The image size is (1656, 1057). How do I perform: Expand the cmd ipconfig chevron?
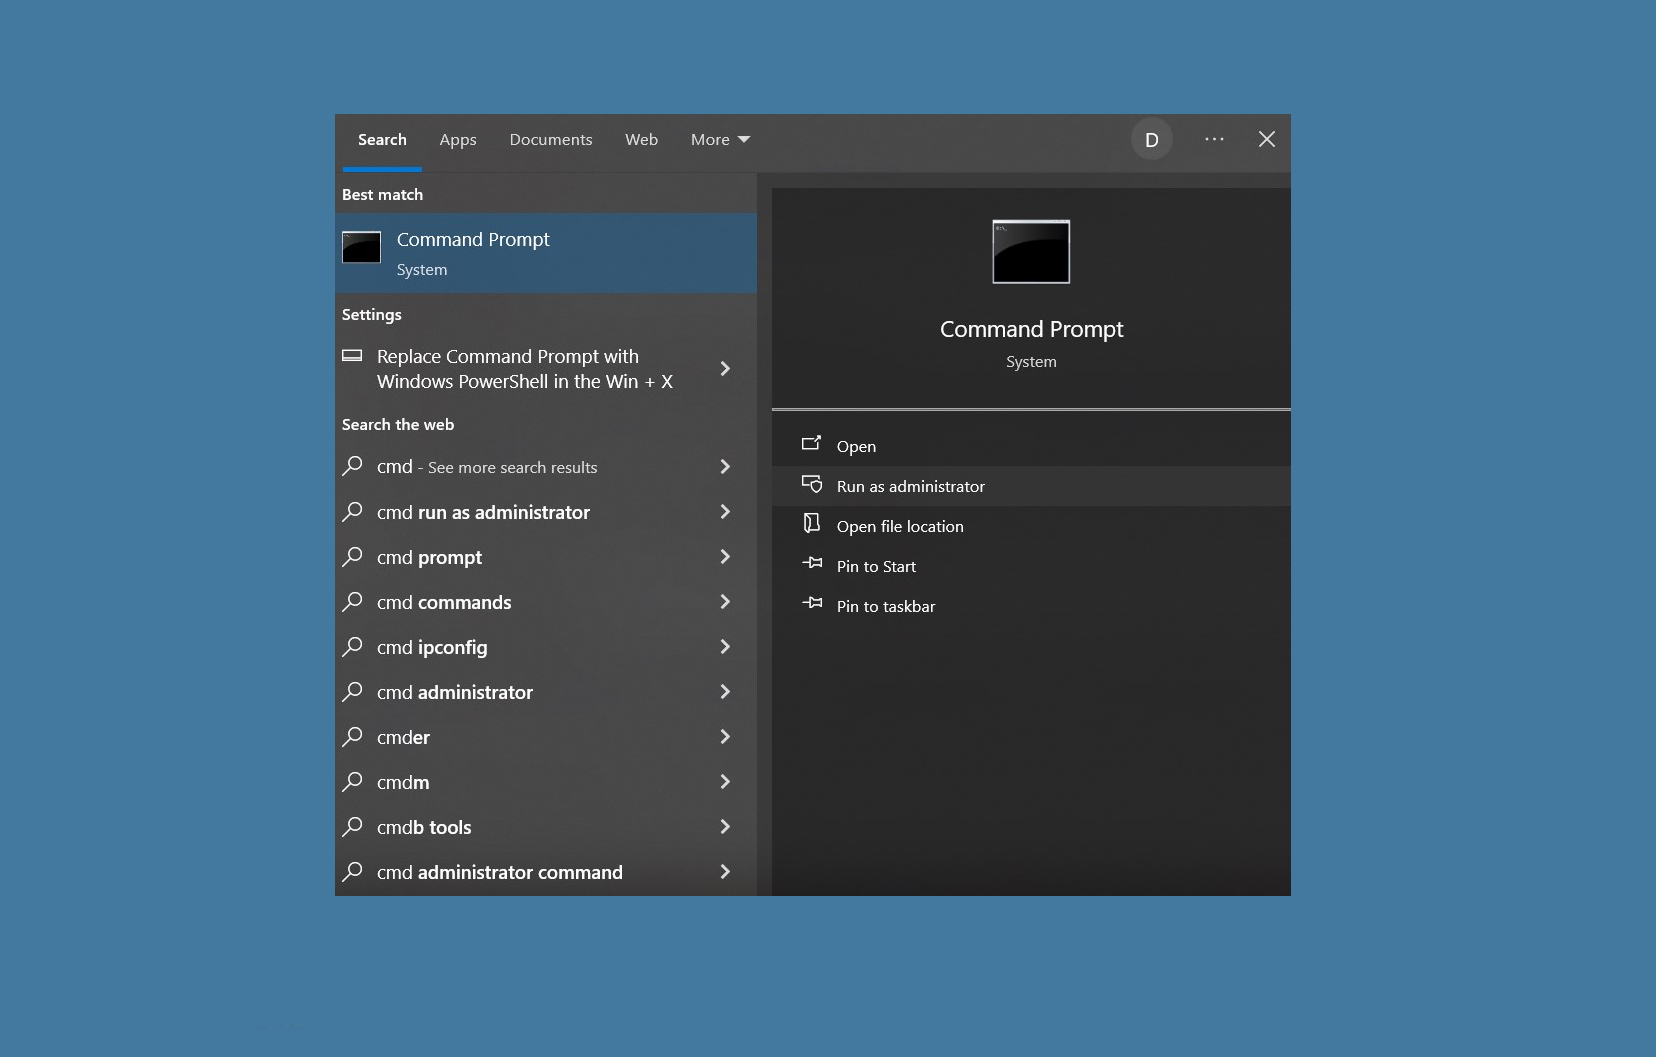tap(725, 646)
